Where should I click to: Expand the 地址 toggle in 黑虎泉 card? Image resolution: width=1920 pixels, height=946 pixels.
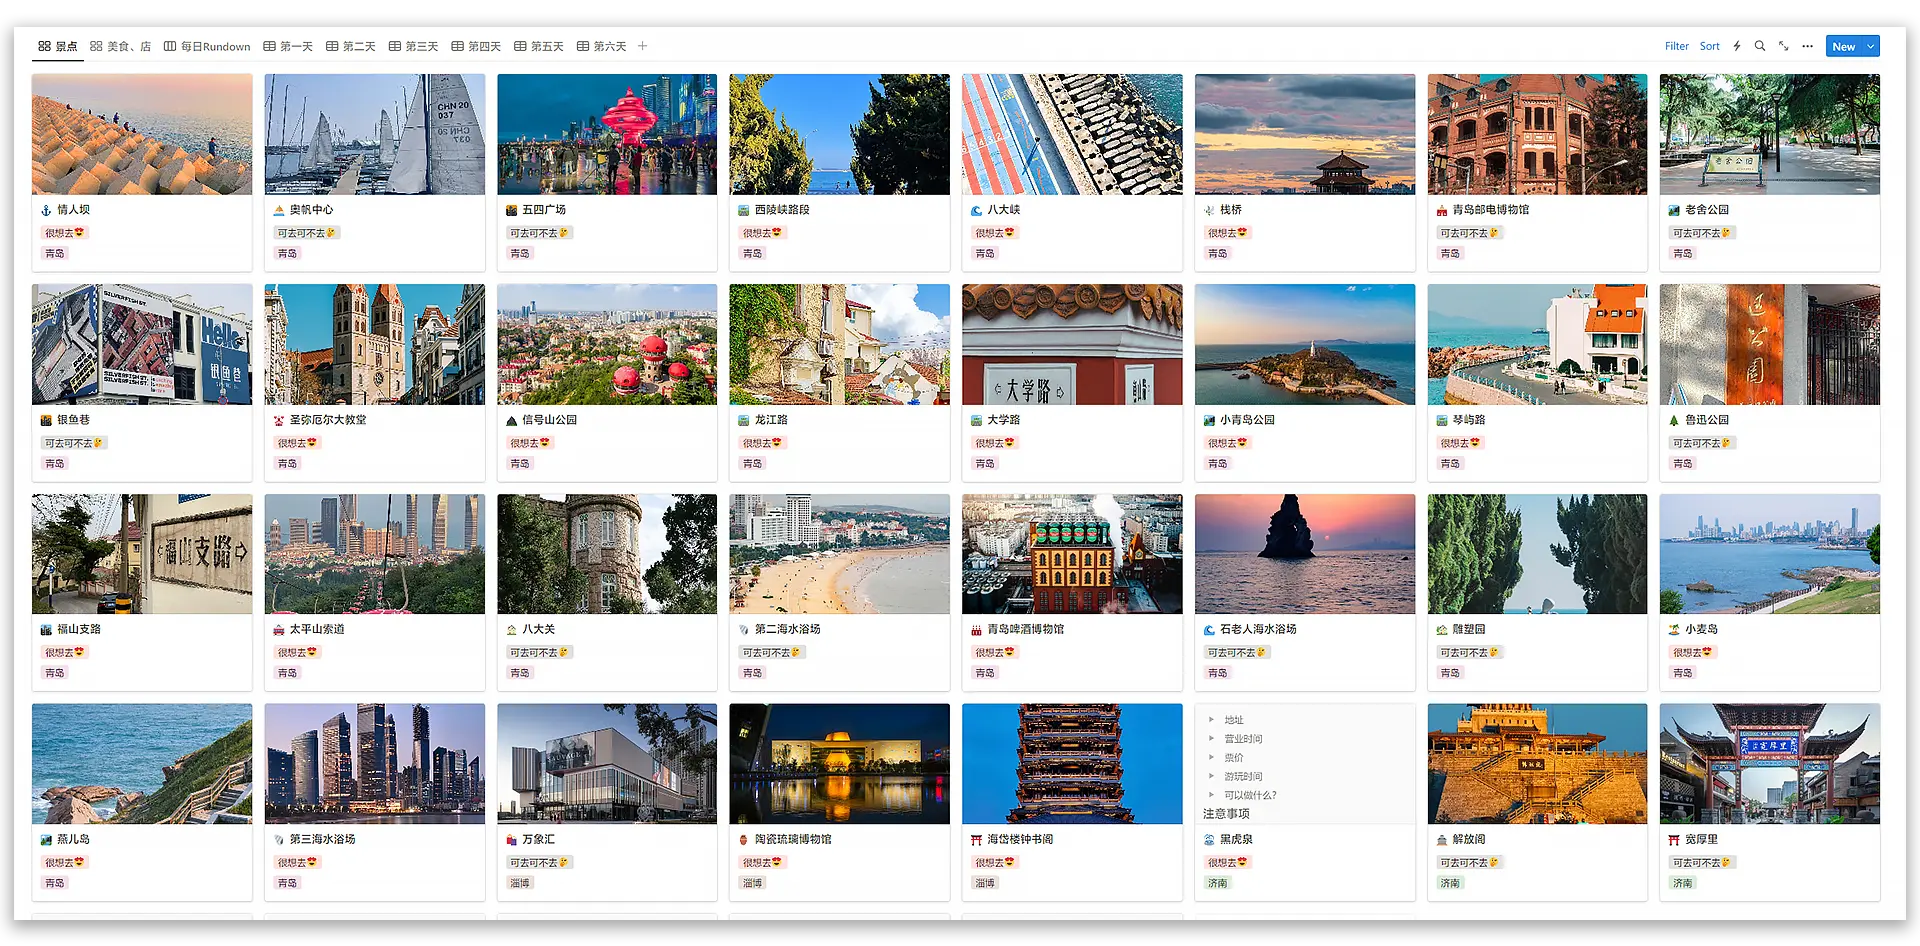click(x=1211, y=720)
